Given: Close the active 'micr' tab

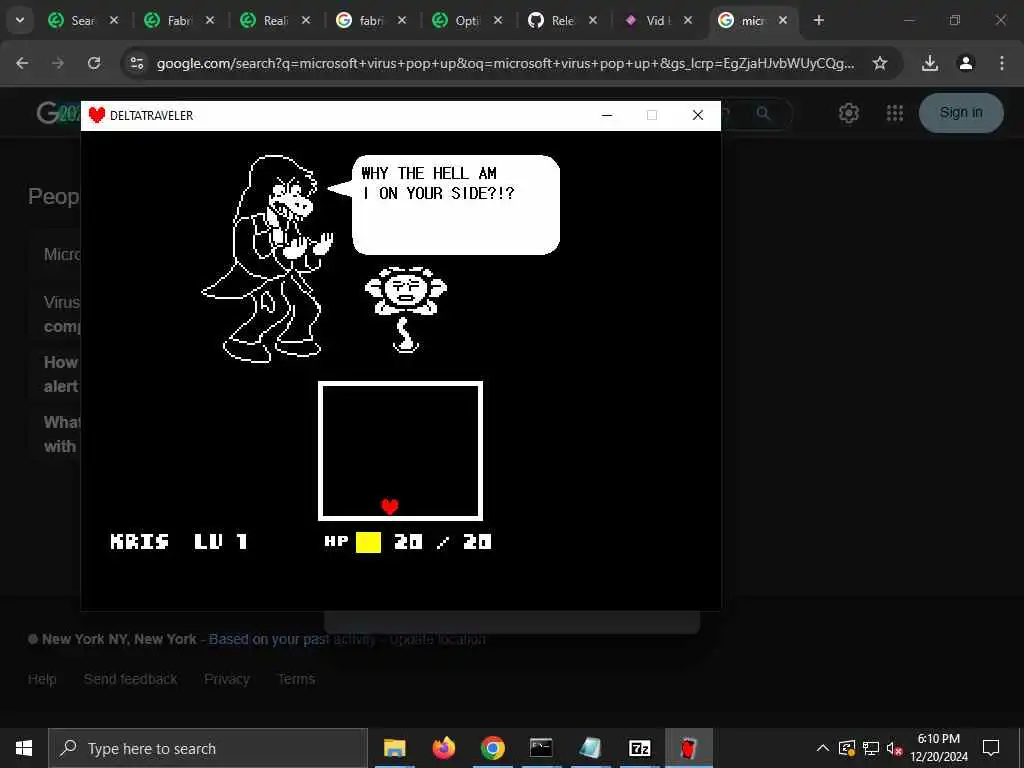Looking at the screenshot, I should click(783, 20).
